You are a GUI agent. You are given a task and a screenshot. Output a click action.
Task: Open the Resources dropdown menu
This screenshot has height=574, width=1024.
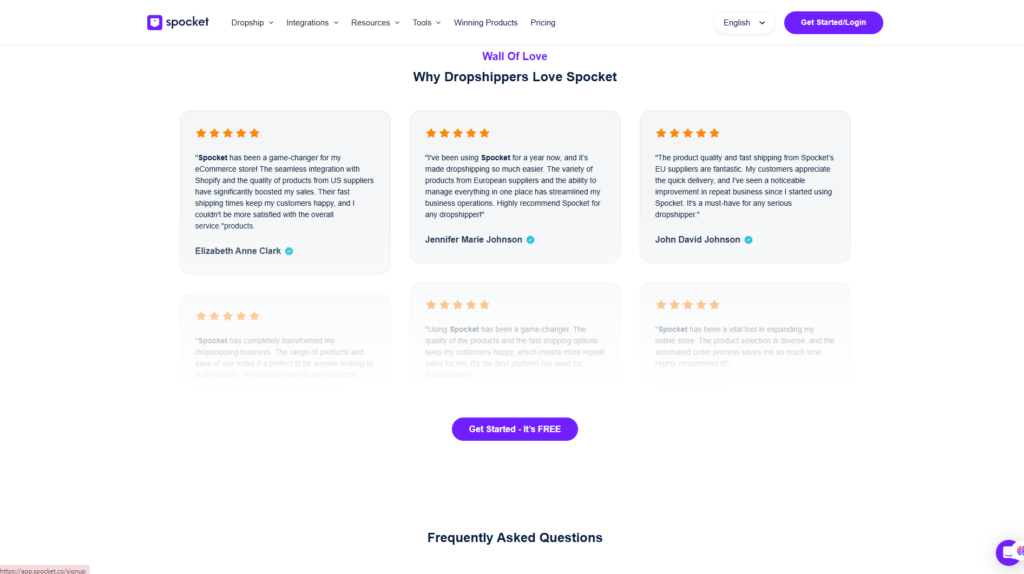(x=375, y=23)
